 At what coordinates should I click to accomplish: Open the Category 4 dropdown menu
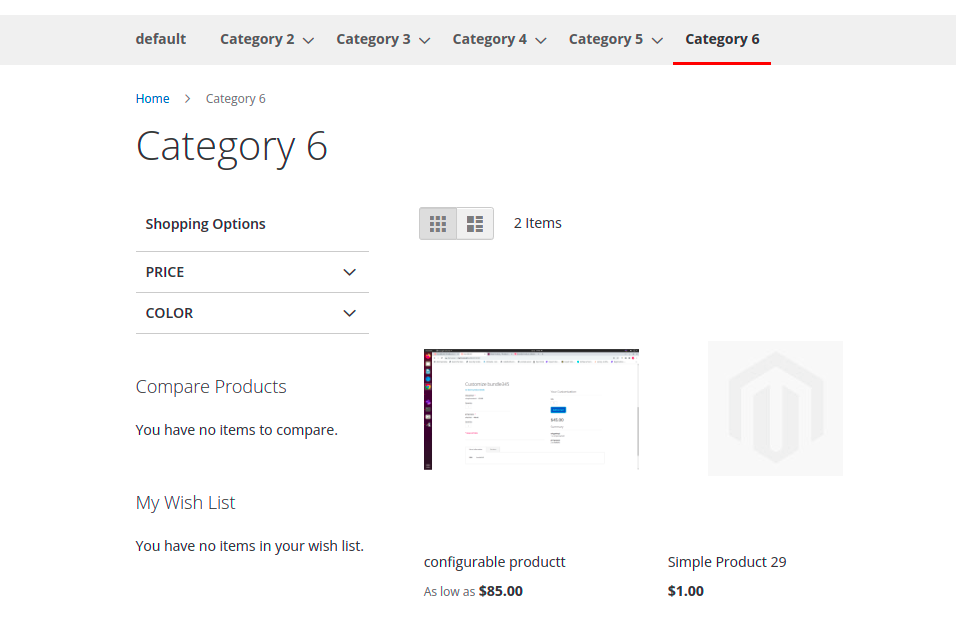pos(499,39)
